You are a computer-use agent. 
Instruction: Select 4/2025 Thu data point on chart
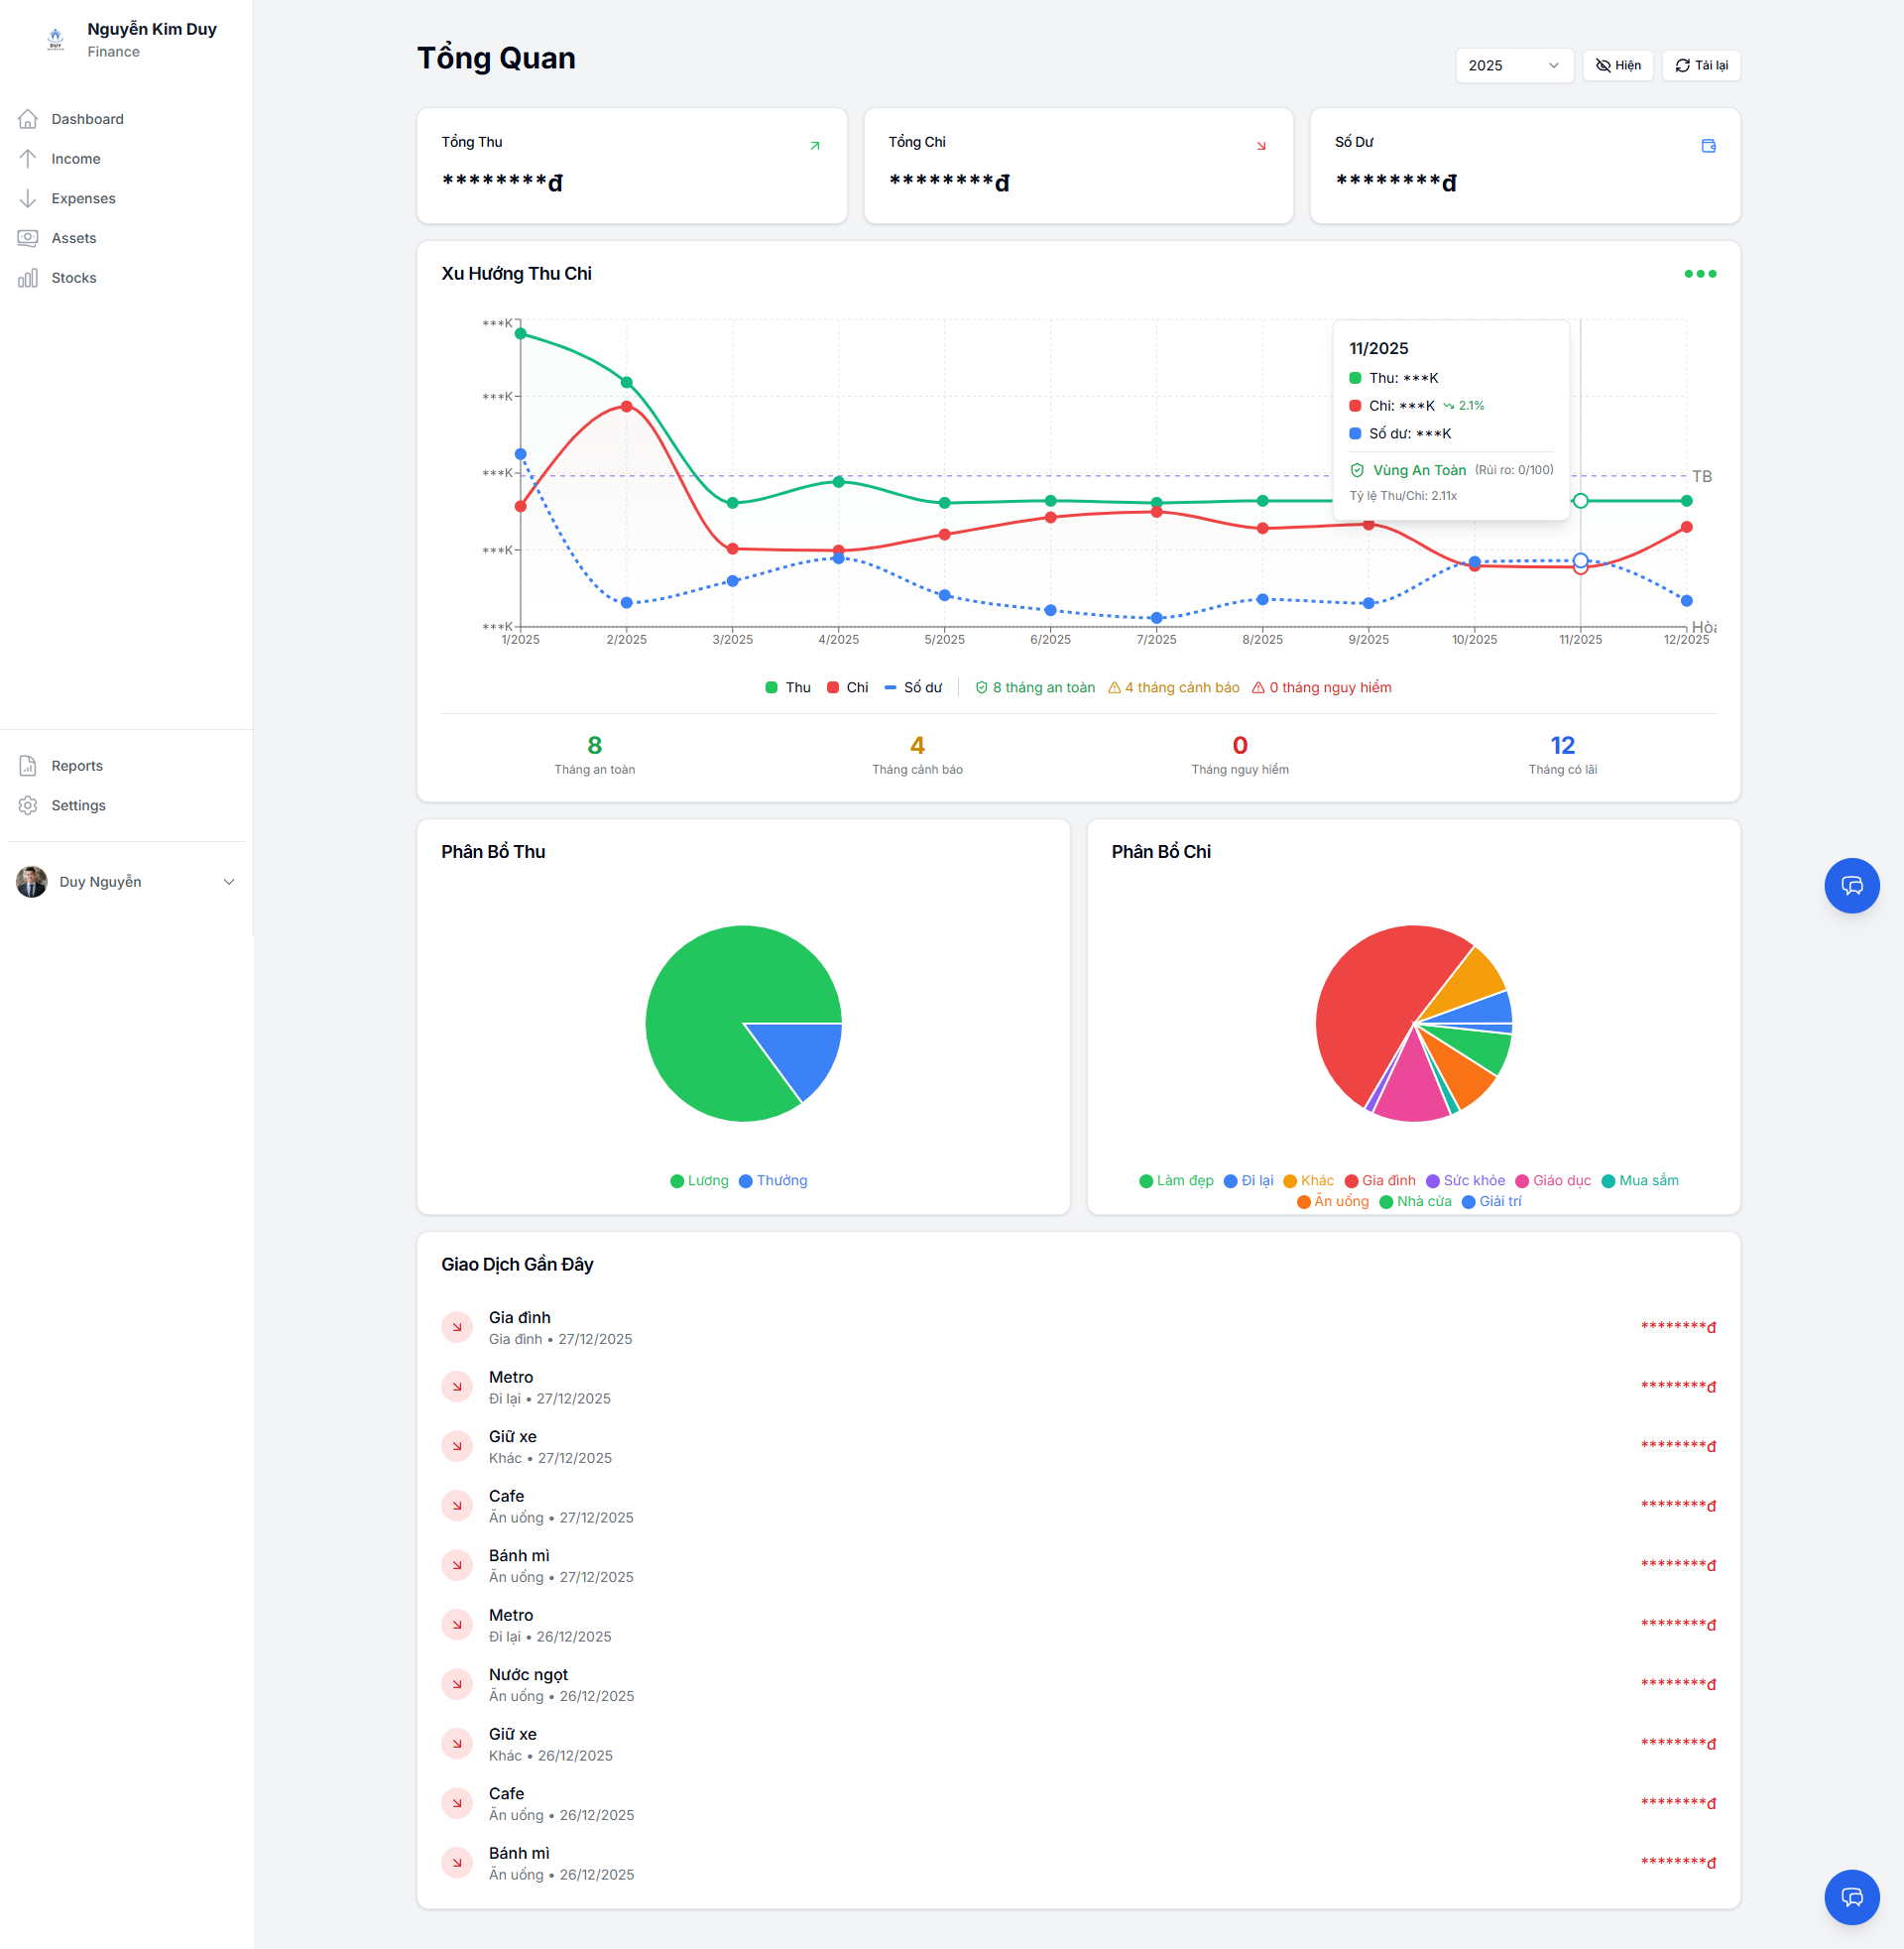pyautogui.click(x=838, y=482)
